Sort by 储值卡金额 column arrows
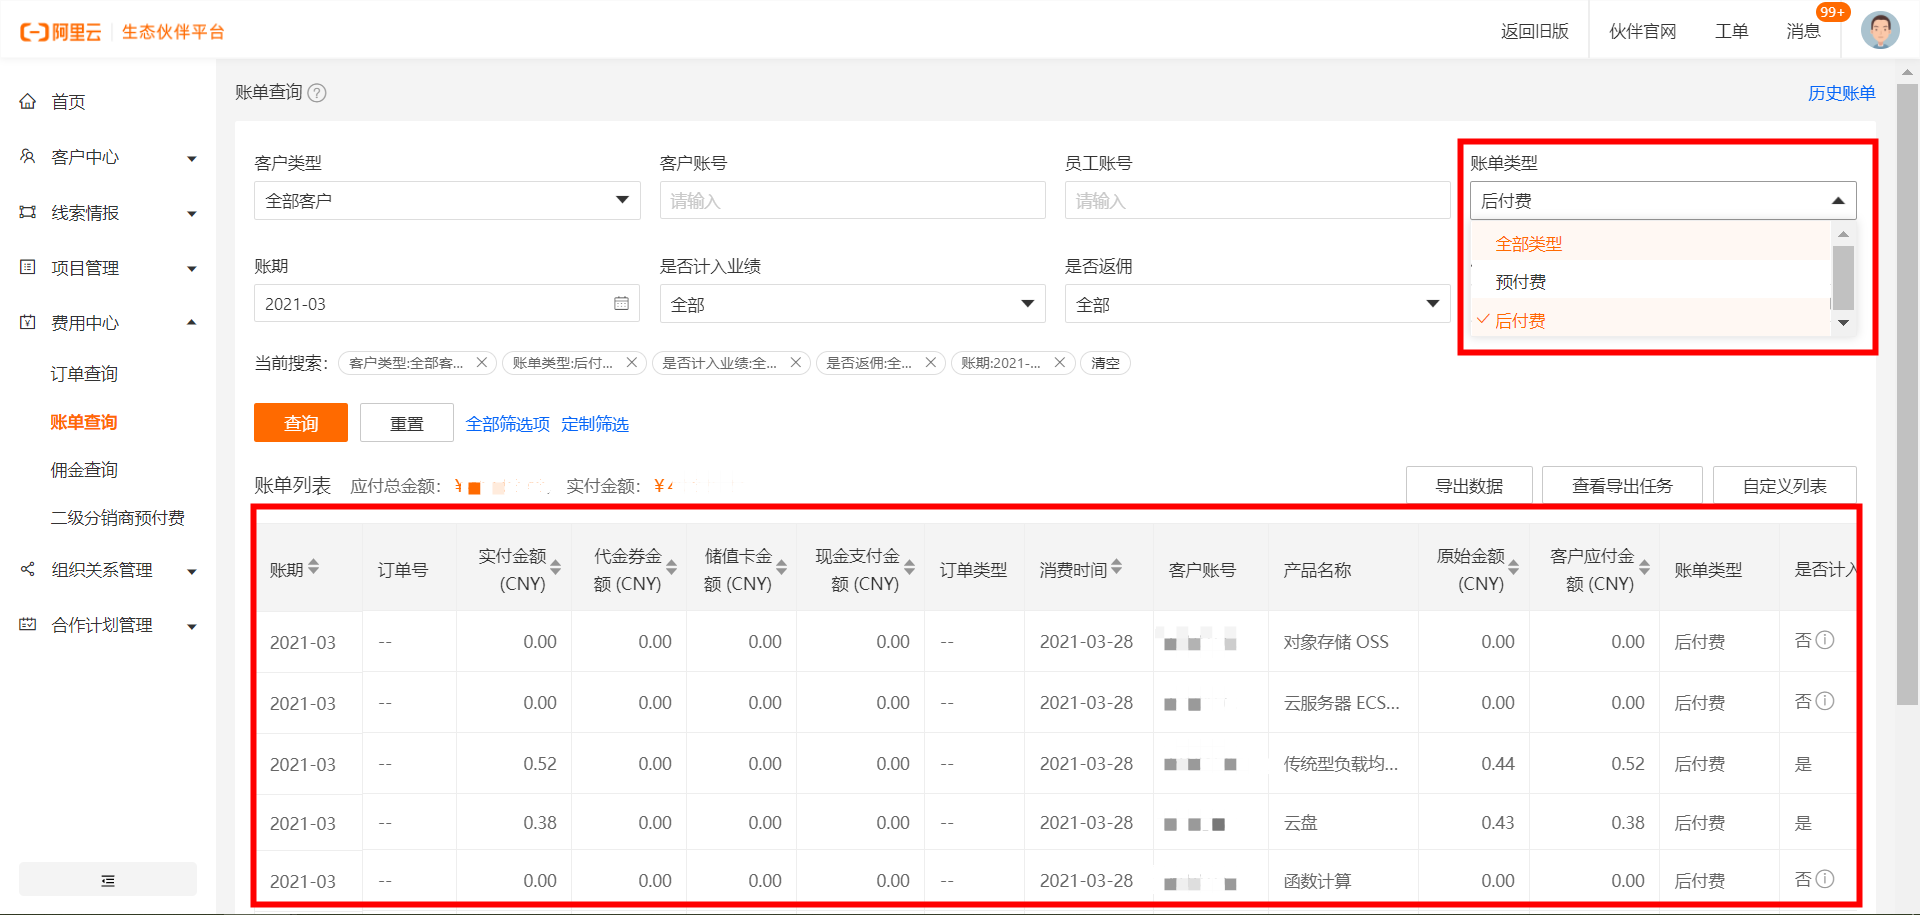This screenshot has height=915, width=1920. pyautogui.click(x=782, y=567)
